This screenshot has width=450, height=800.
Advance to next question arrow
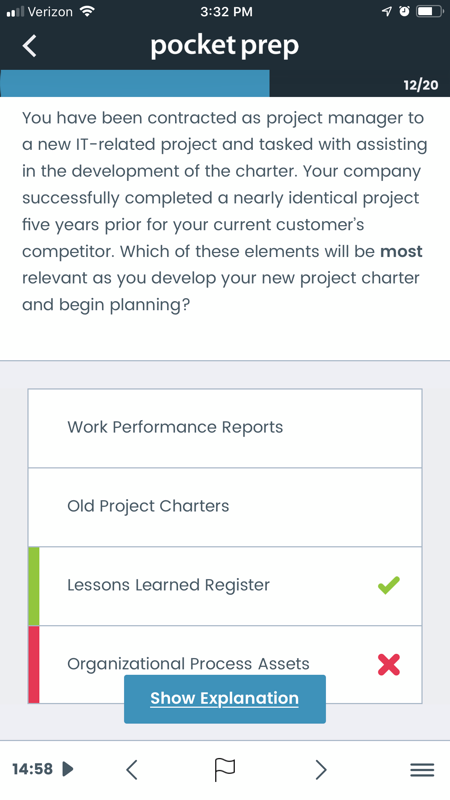coord(320,769)
